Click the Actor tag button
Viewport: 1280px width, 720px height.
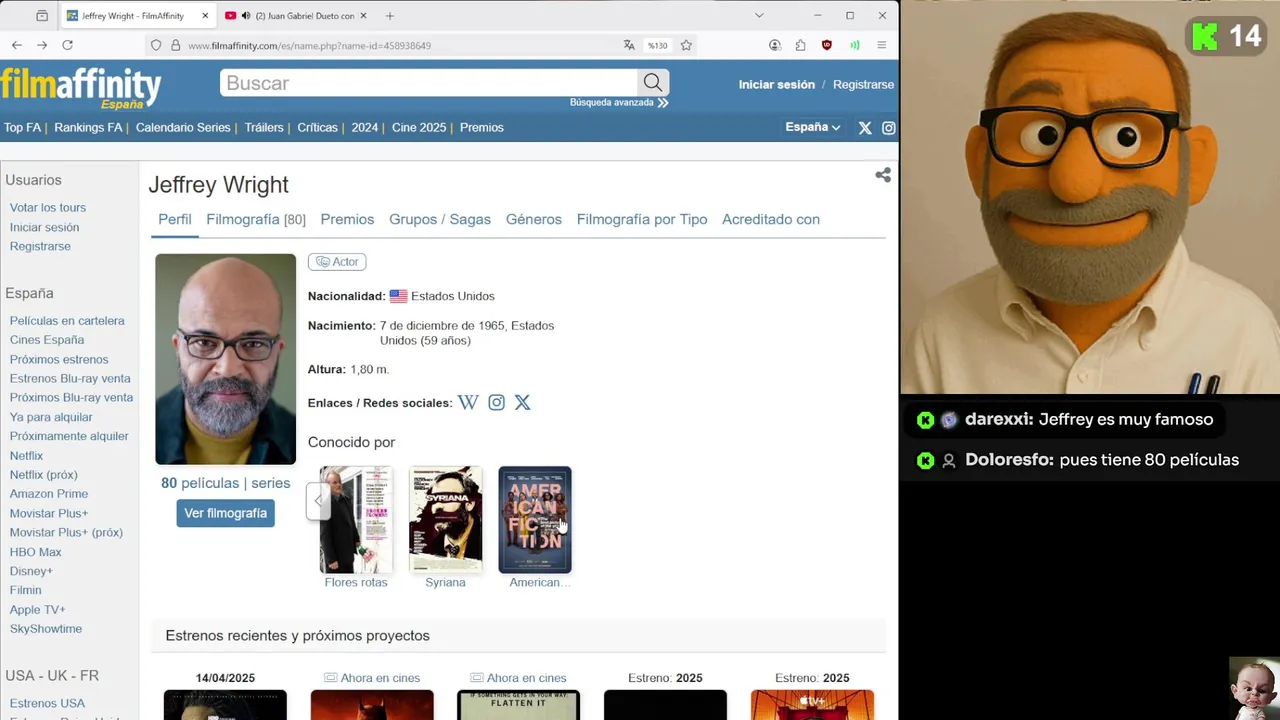pos(337,262)
